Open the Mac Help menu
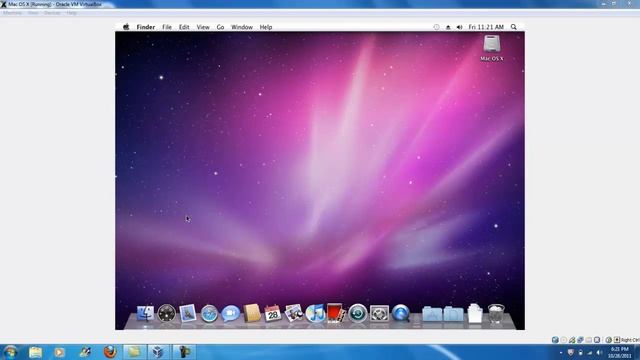The image size is (640, 360). 266,27
